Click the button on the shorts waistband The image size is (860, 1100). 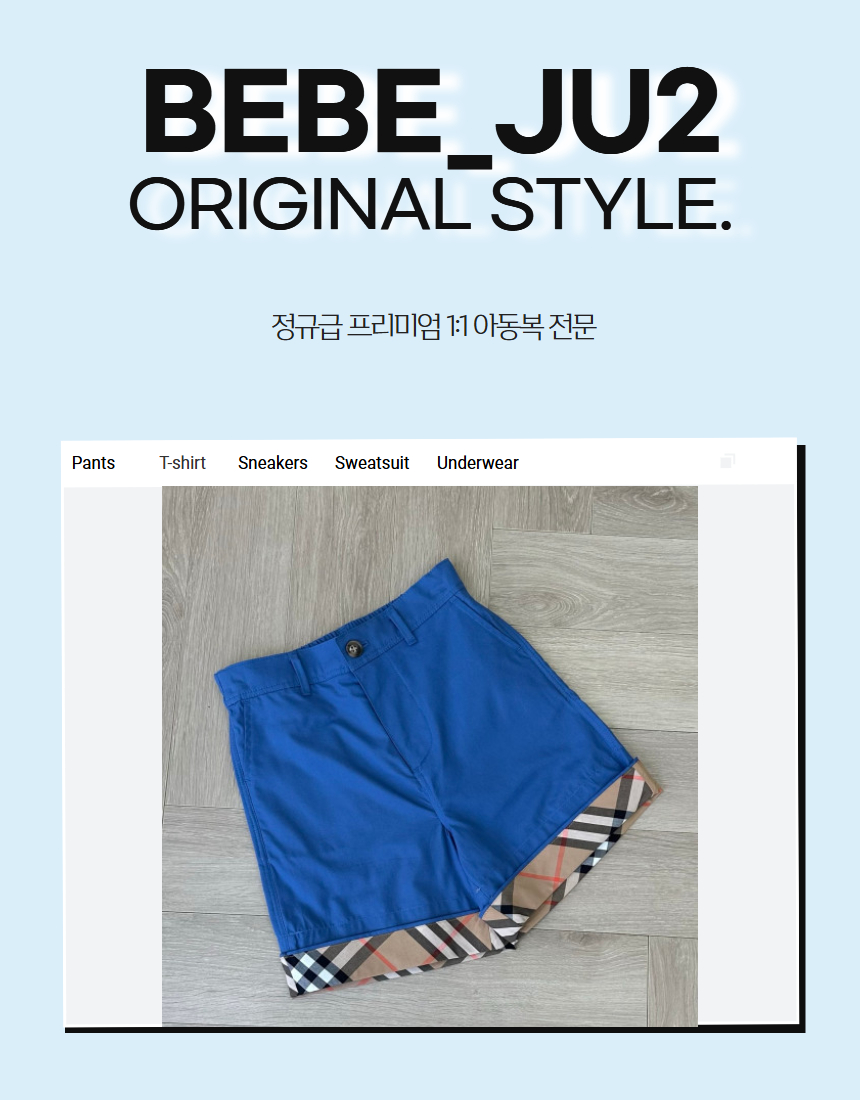[x=354, y=649]
